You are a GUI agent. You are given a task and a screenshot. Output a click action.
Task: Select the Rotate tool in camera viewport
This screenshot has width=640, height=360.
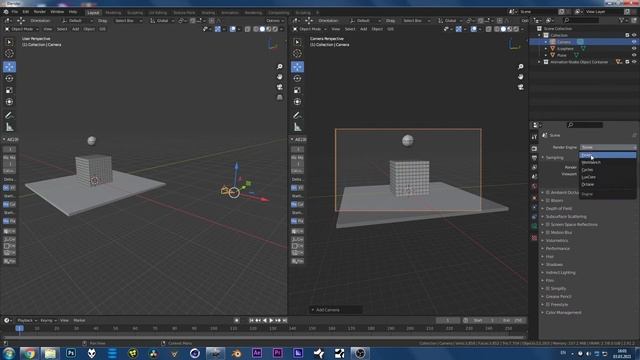point(297,78)
